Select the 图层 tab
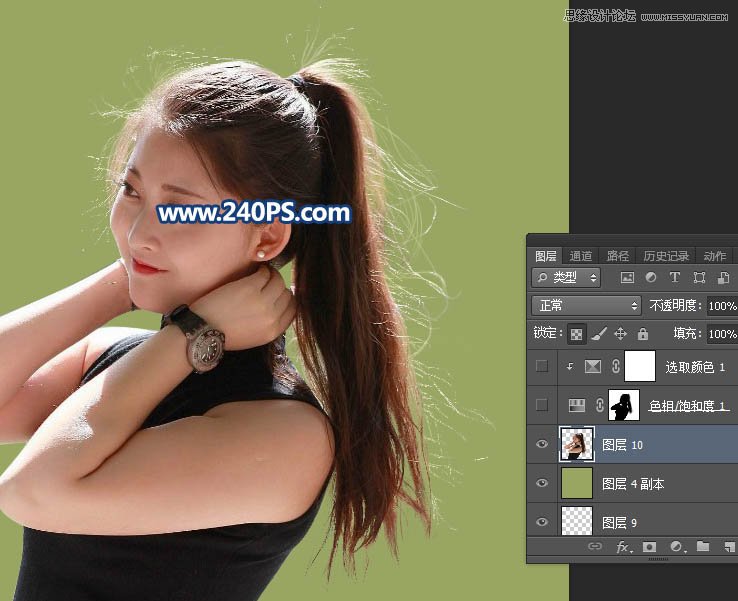 coord(545,256)
